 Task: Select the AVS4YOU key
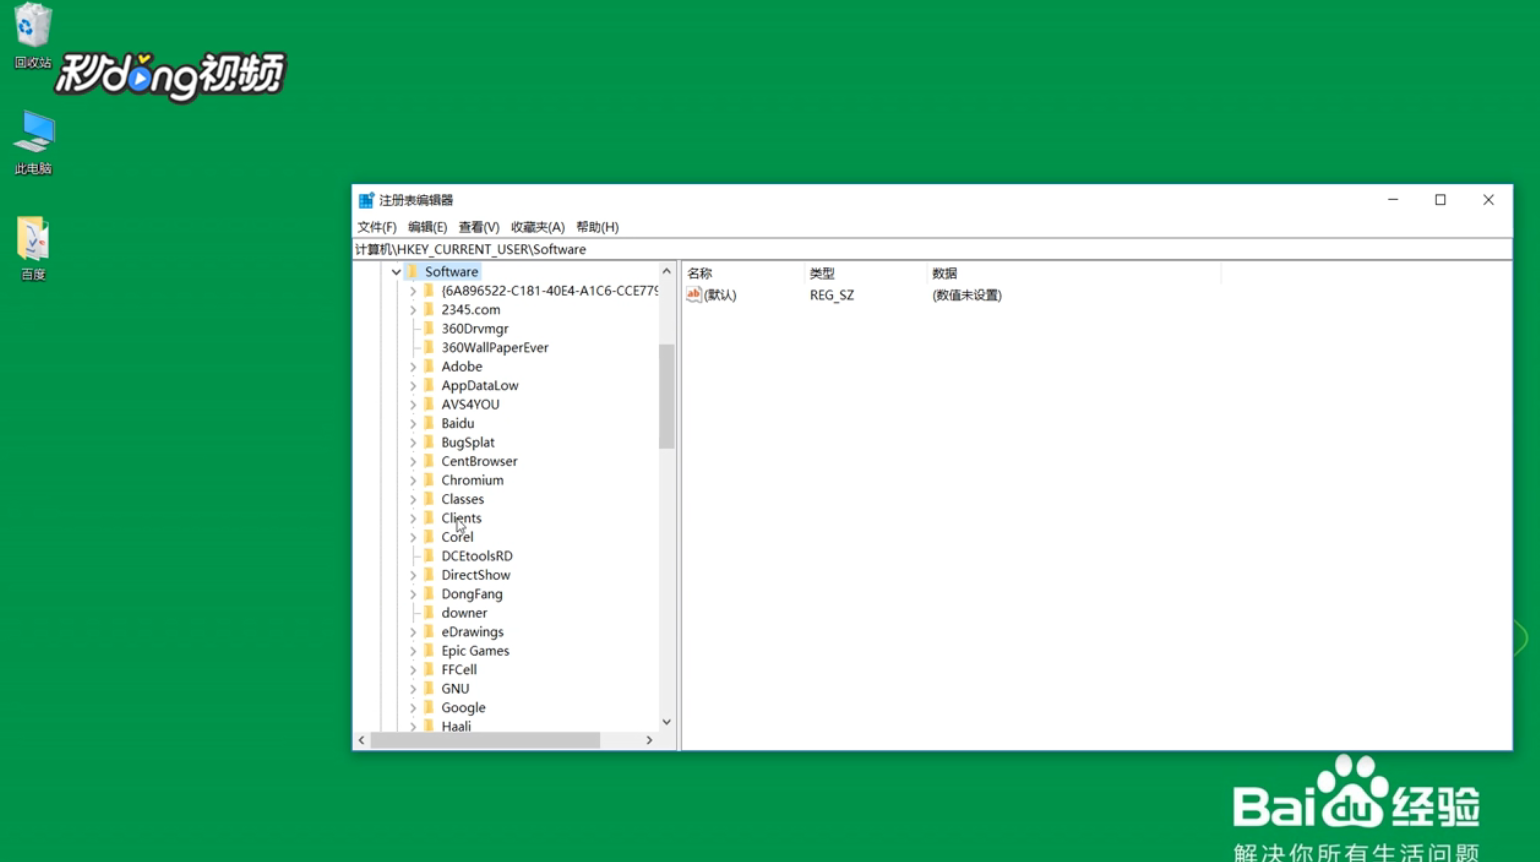pos(470,405)
